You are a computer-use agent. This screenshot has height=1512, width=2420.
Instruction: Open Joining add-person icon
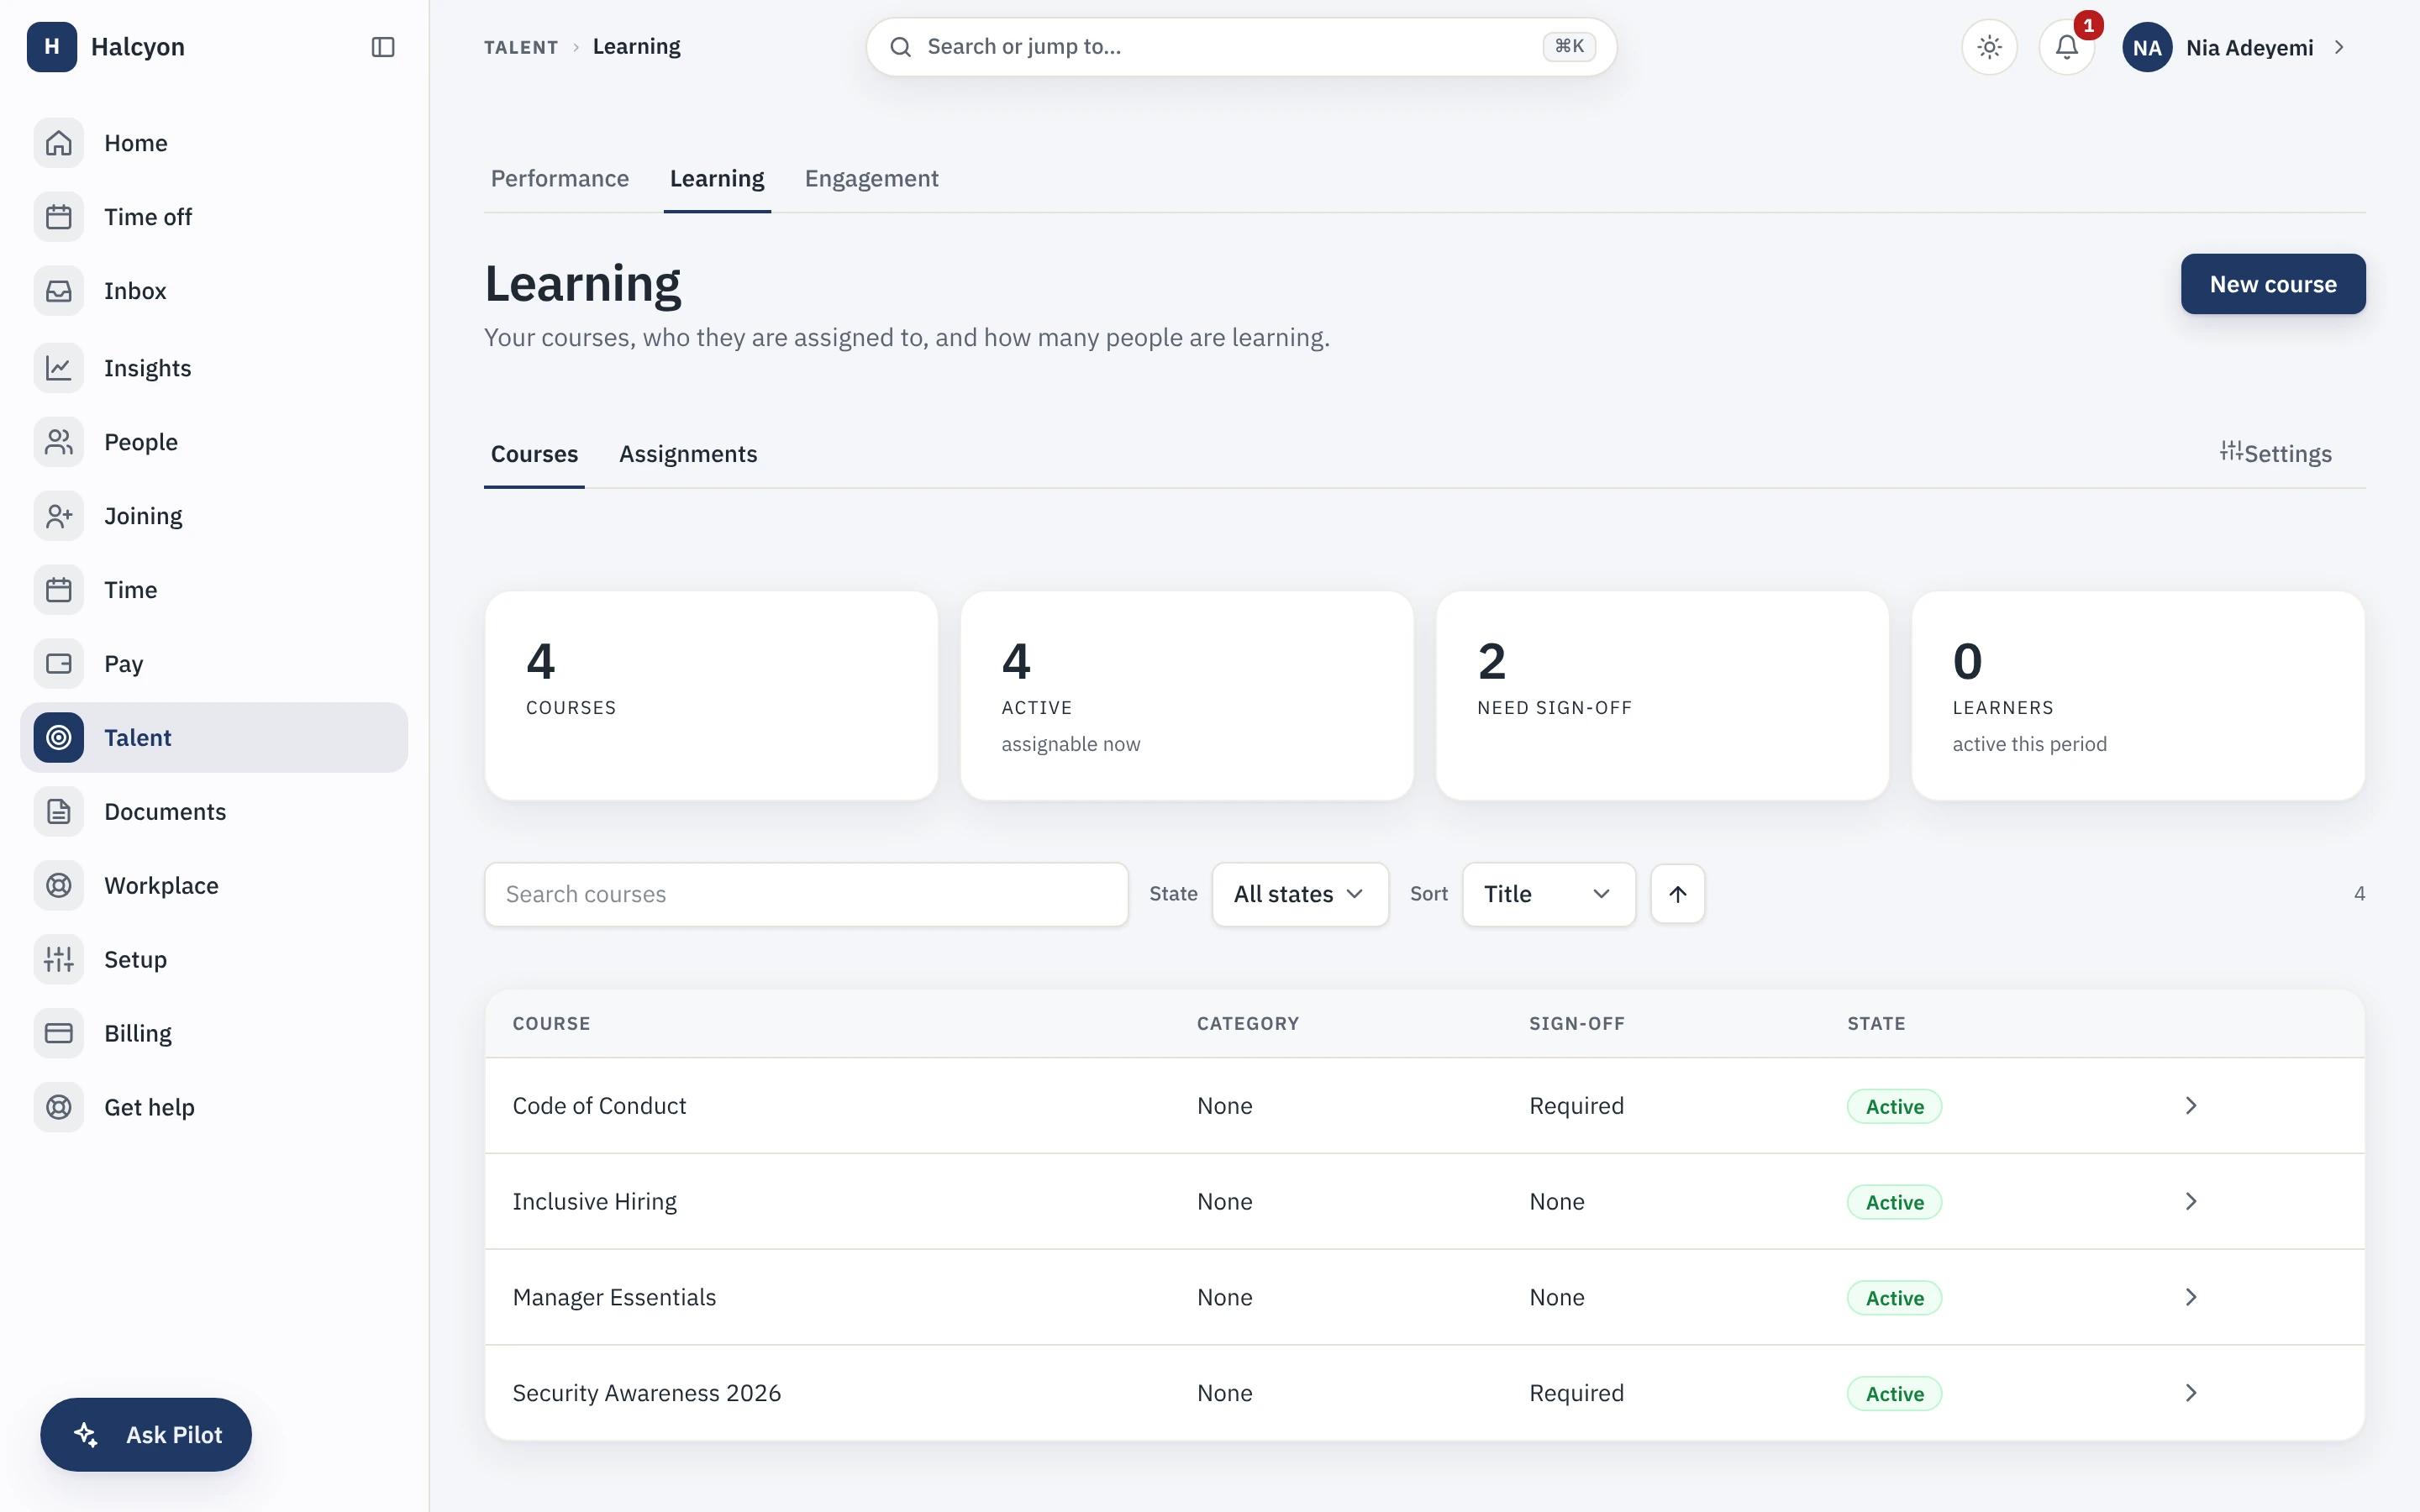59,516
